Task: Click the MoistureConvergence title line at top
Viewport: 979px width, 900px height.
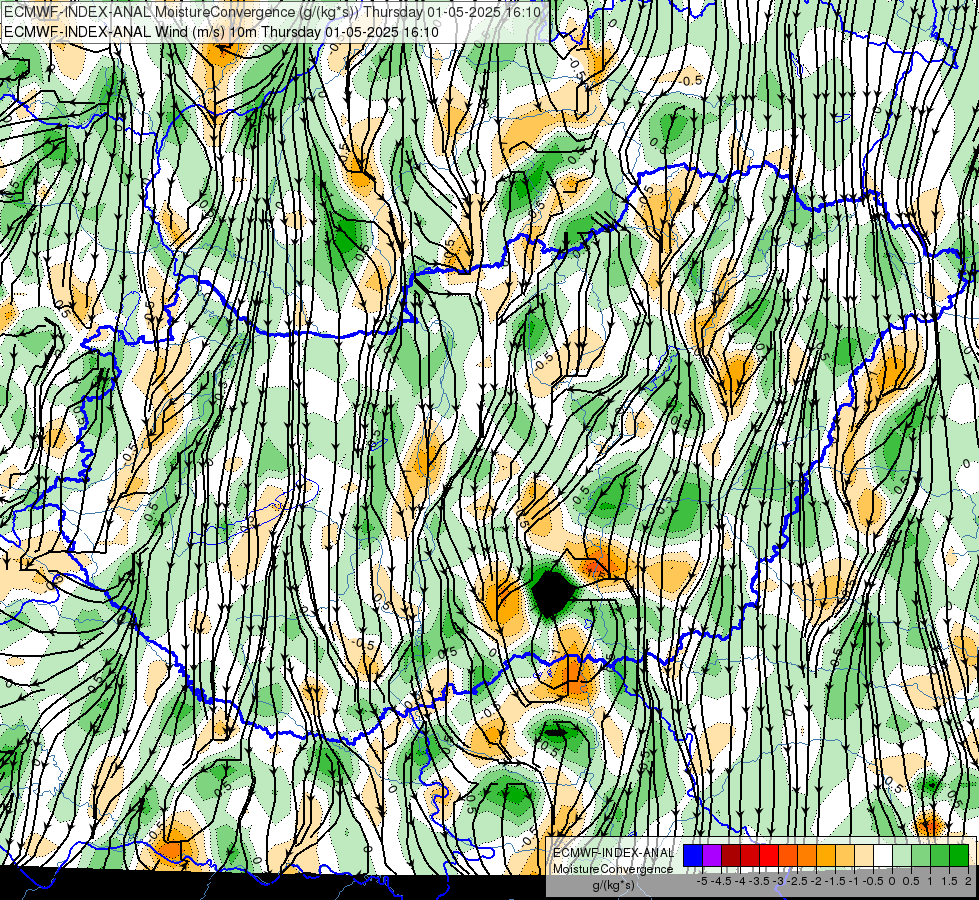Action: click(x=272, y=12)
